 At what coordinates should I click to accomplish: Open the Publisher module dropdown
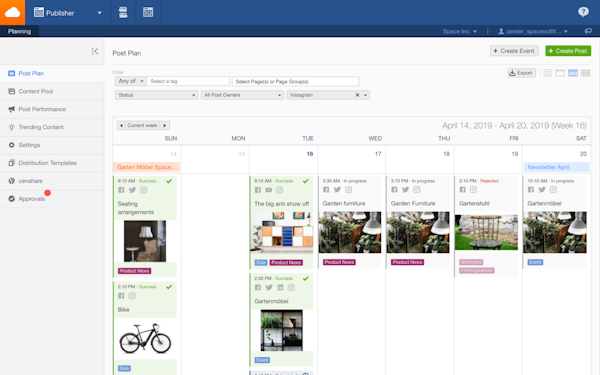(x=68, y=13)
